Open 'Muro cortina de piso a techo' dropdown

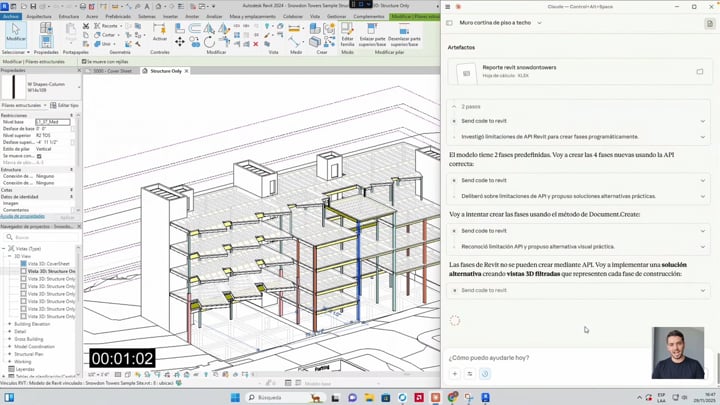[496, 22]
